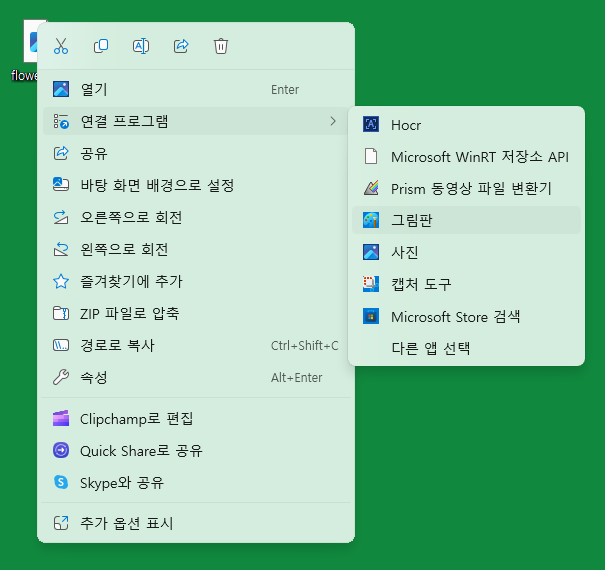This screenshot has width=605, height=570.
Task: Open with 사진 app
Action: (x=466, y=252)
